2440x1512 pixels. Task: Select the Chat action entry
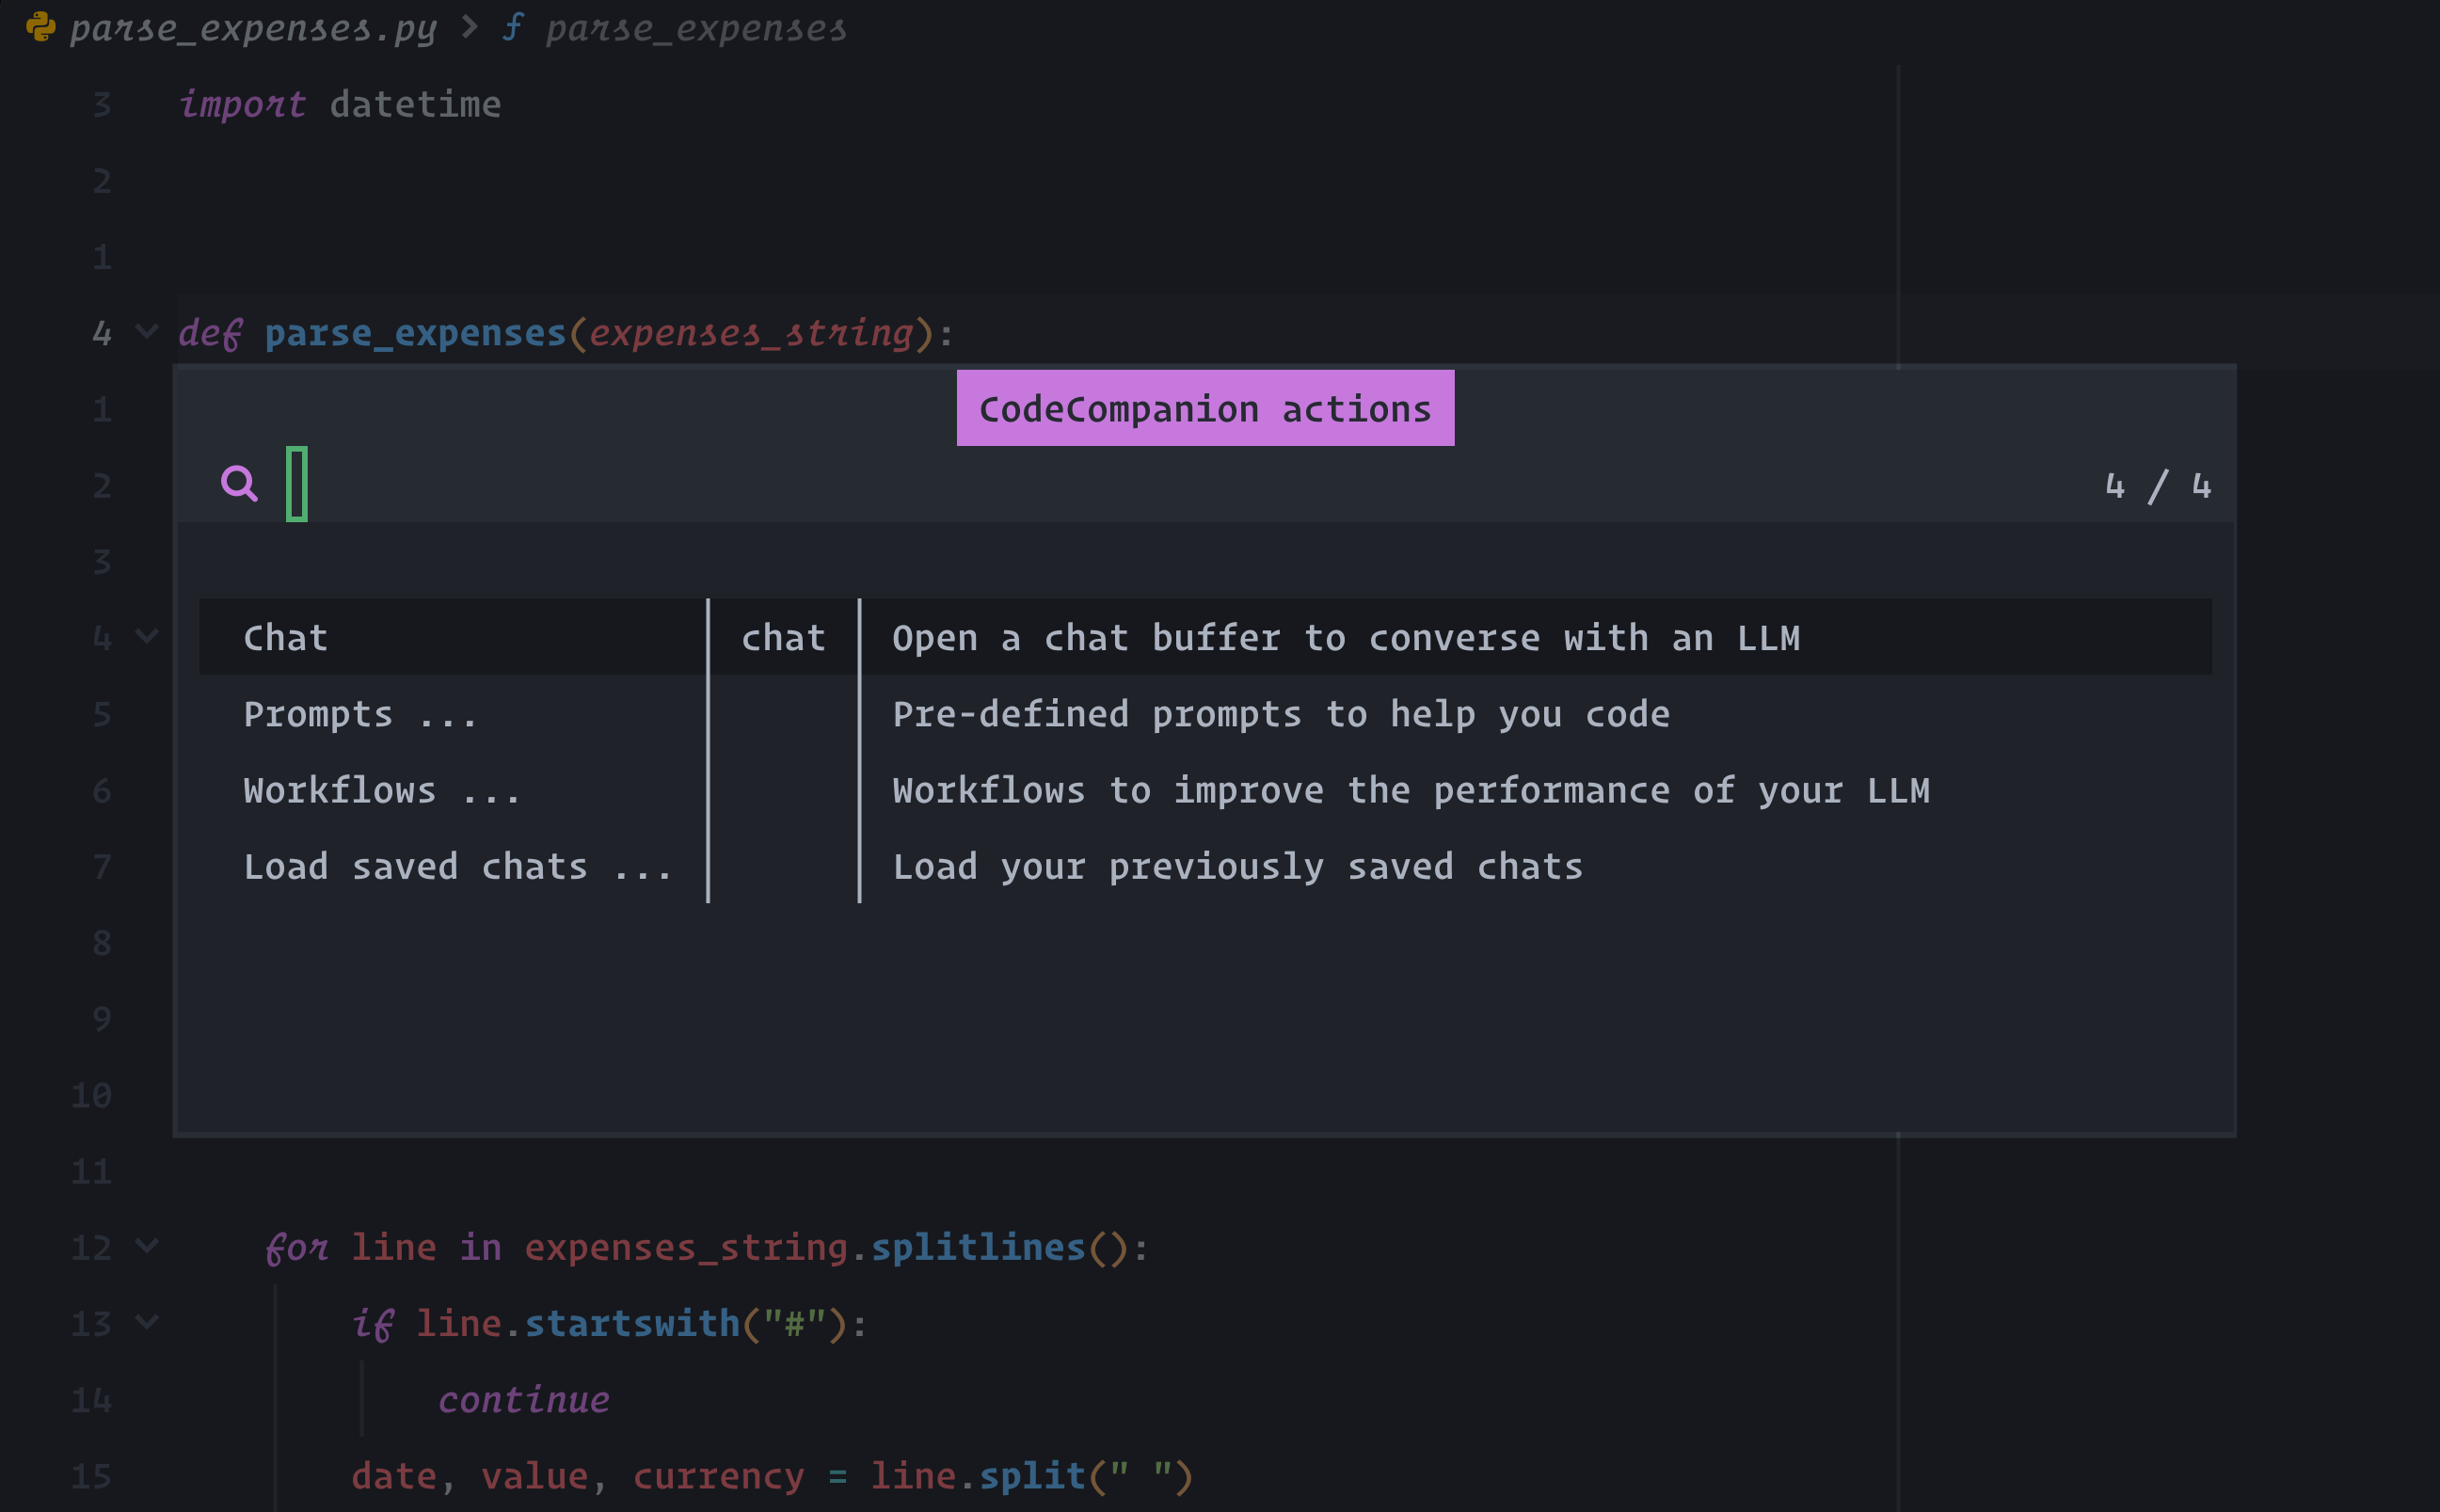1205,637
